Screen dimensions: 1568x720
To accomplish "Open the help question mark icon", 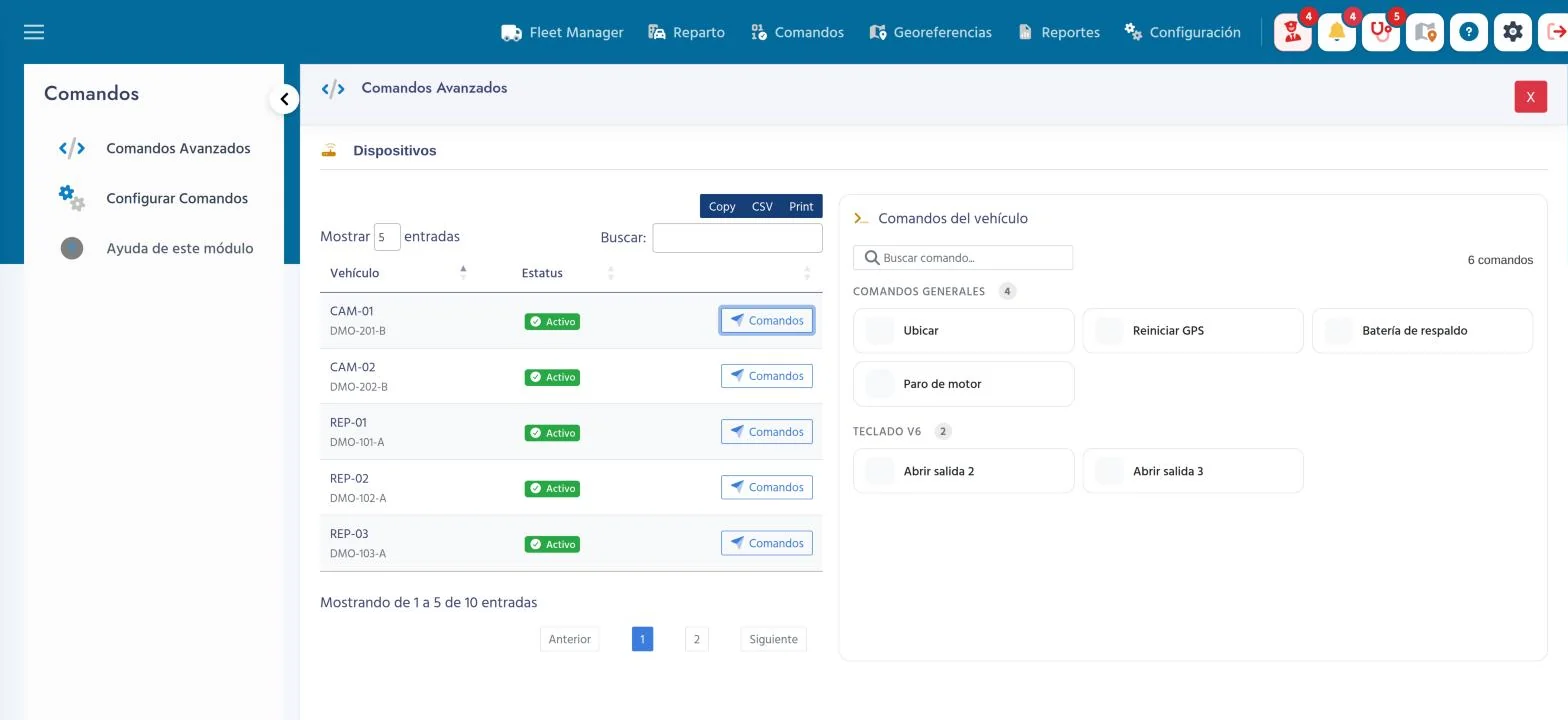I will (x=1469, y=32).
